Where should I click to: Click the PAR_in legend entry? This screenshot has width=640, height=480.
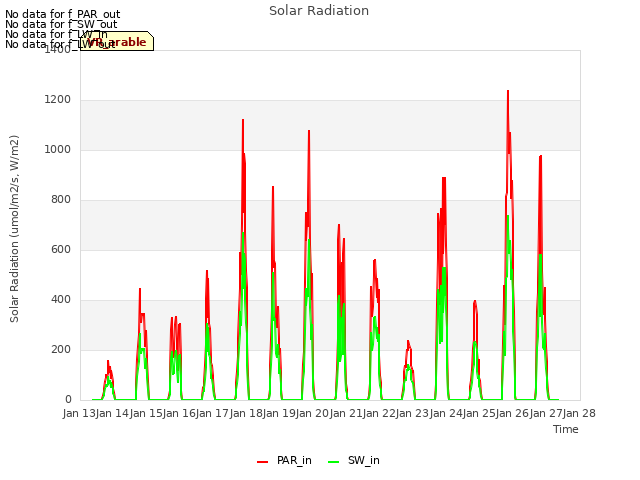[284, 460]
